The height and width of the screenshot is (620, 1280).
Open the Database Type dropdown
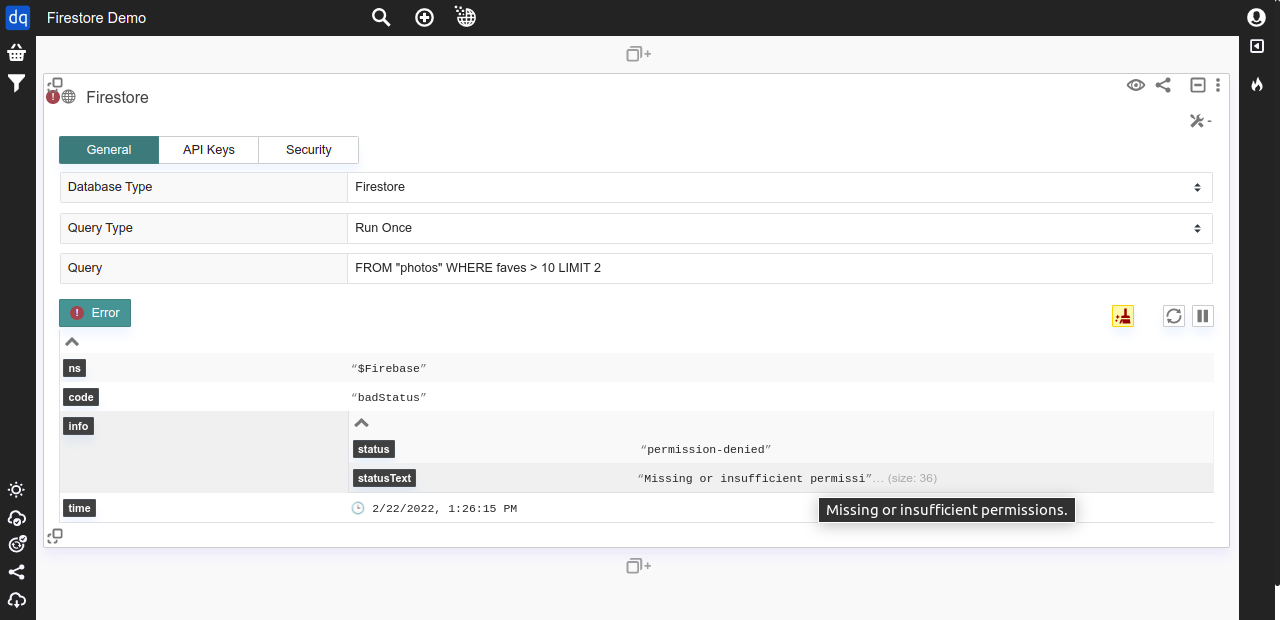pos(780,187)
